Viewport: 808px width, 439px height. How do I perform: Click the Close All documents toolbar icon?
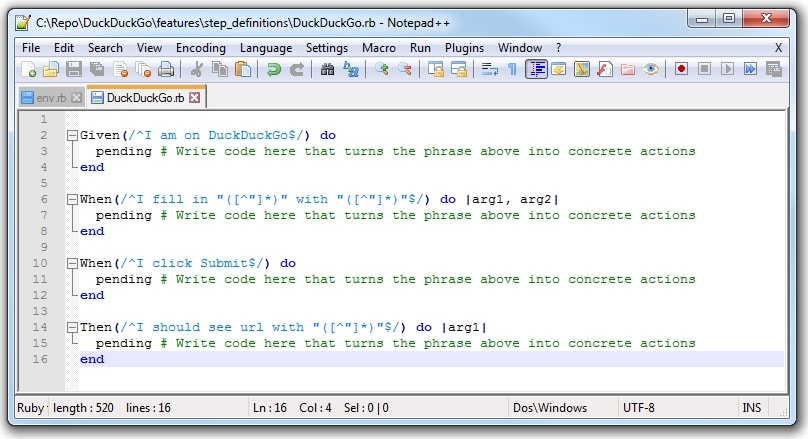(x=143, y=69)
